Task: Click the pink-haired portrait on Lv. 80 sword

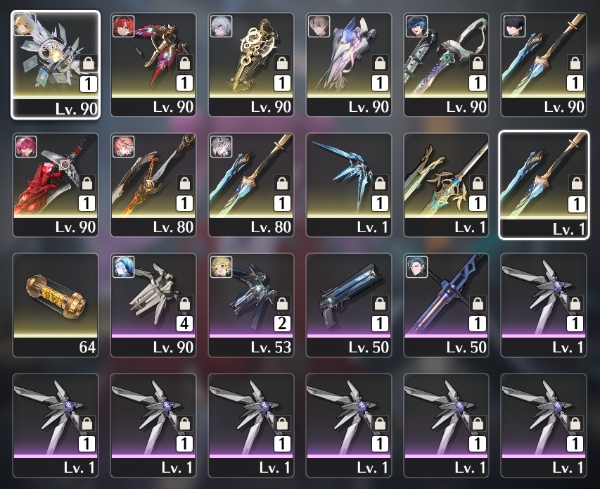Action: pos(124,147)
